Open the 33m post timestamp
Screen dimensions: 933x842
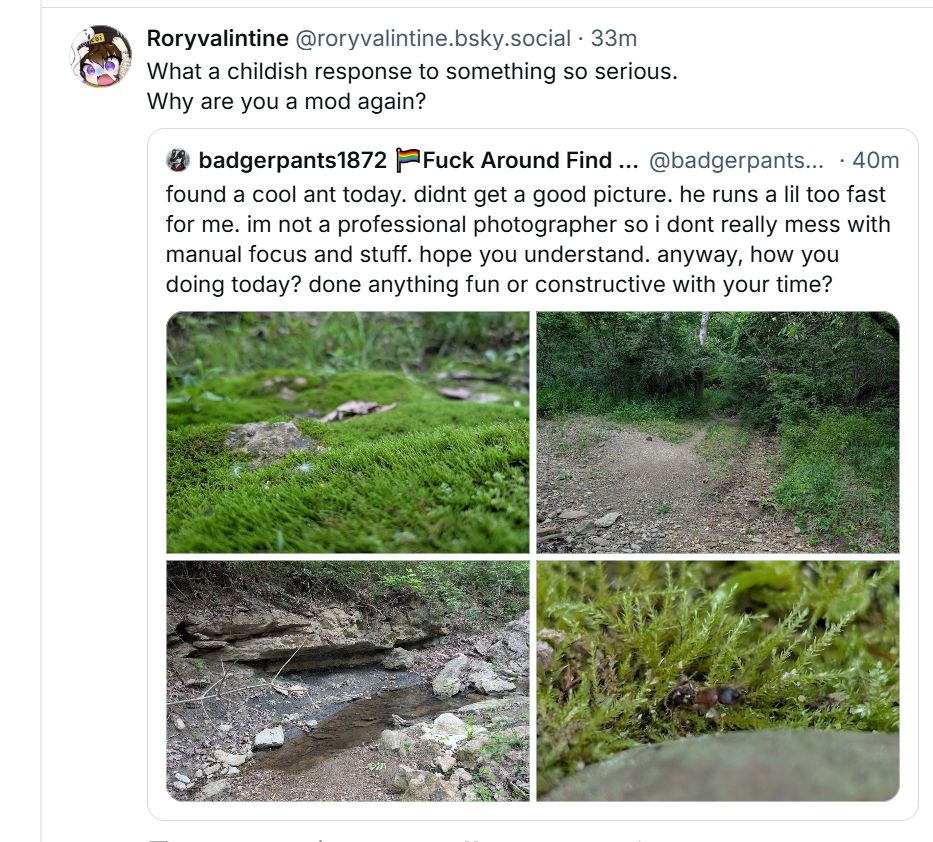[614, 39]
